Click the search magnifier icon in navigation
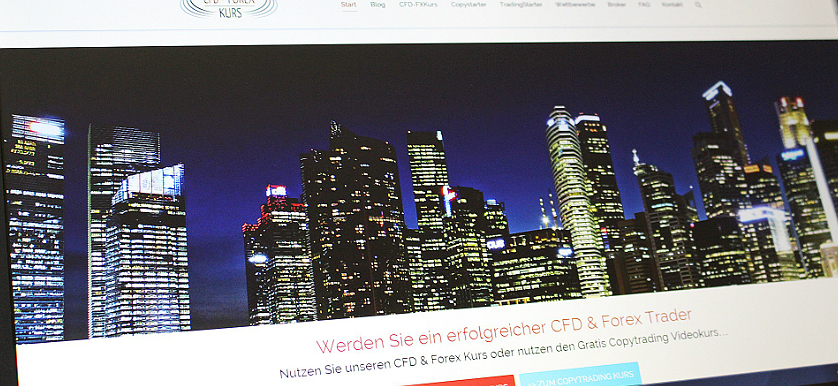This screenshot has width=838, height=386. tap(699, 5)
